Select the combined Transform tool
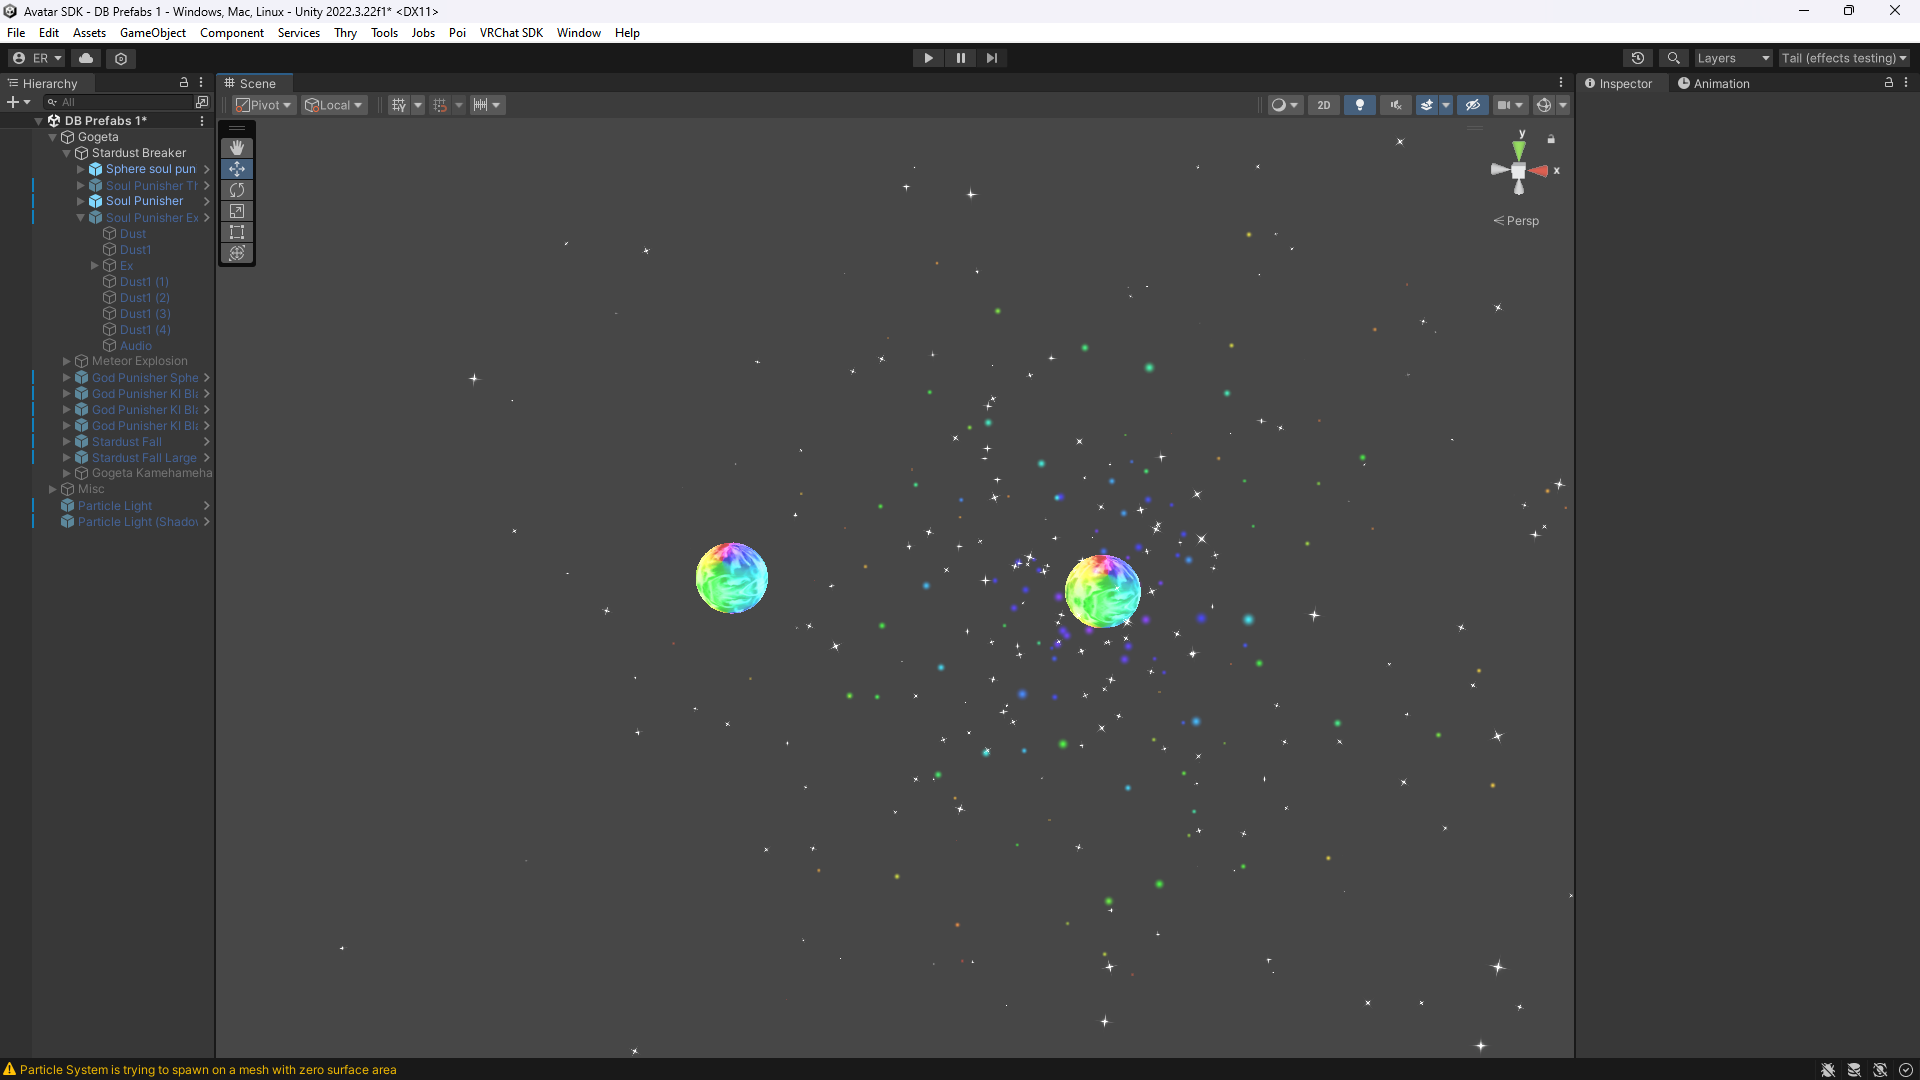Image resolution: width=1920 pixels, height=1080 pixels. pos(237,253)
